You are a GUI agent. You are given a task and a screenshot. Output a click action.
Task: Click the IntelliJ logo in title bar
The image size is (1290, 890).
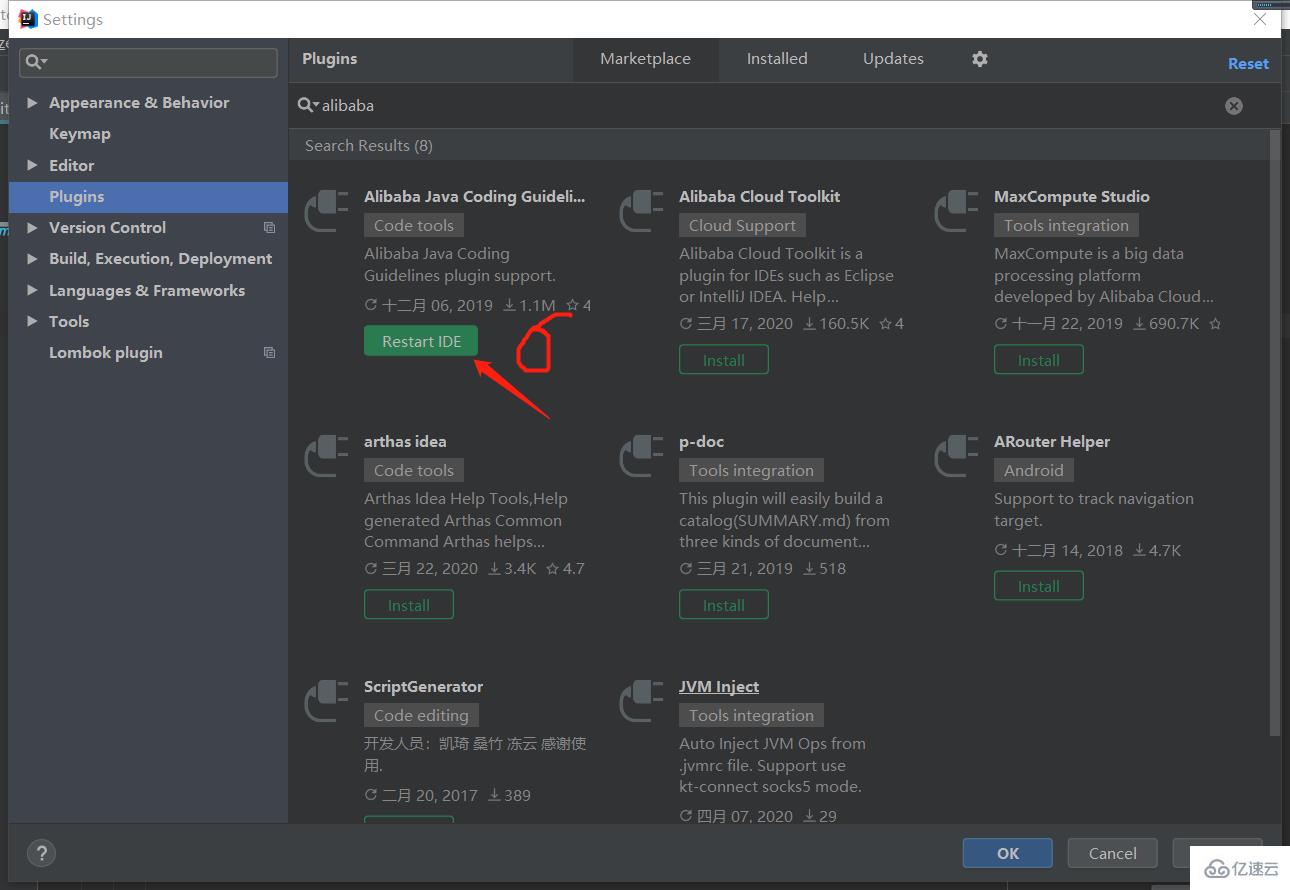point(28,19)
